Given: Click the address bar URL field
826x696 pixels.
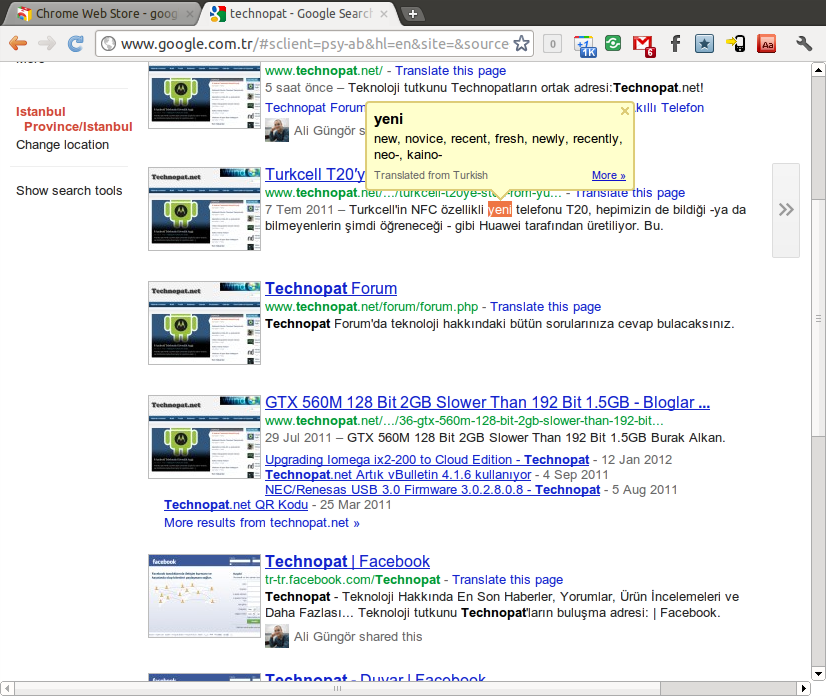Looking at the screenshot, I should (x=314, y=43).
